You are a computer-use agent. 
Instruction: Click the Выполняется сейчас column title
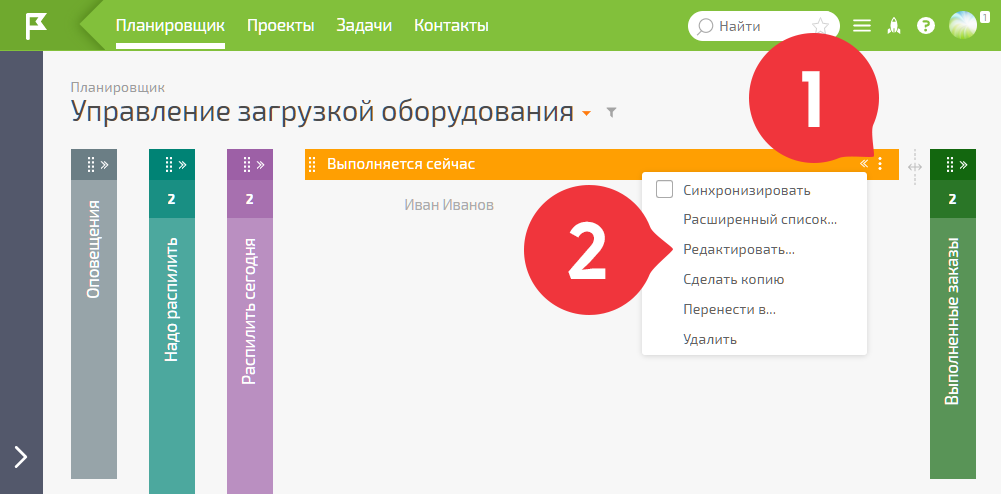click(401, 164)
